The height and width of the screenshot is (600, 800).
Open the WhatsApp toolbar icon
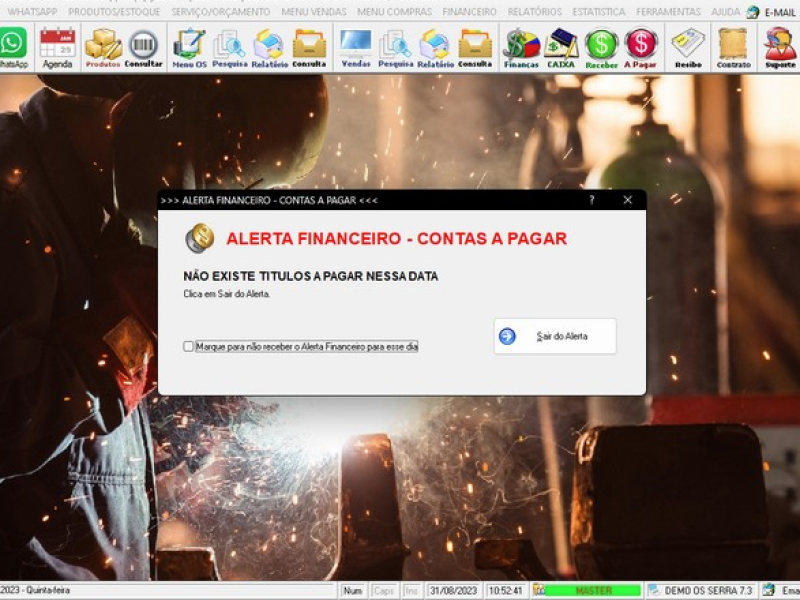(x=13, y=47)
